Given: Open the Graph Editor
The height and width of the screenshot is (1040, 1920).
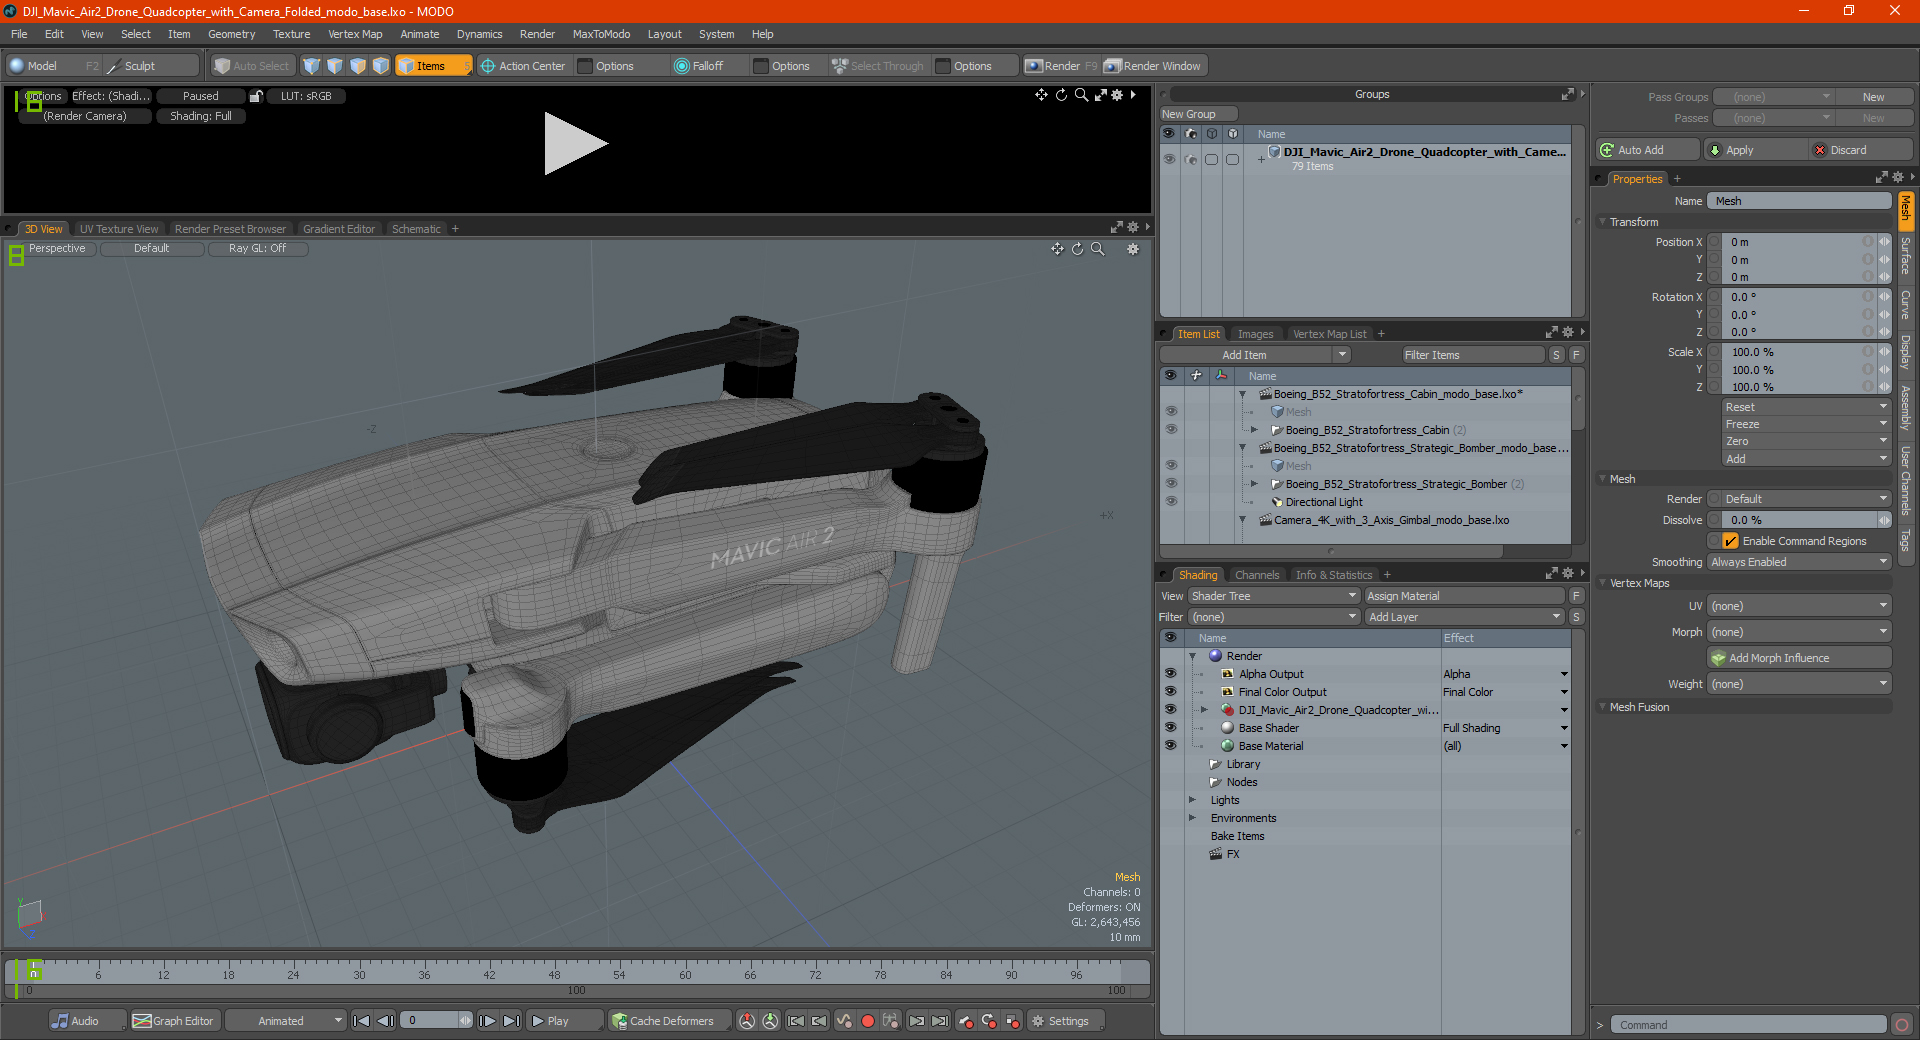Looking at the screenshot, I should 174,1021.
